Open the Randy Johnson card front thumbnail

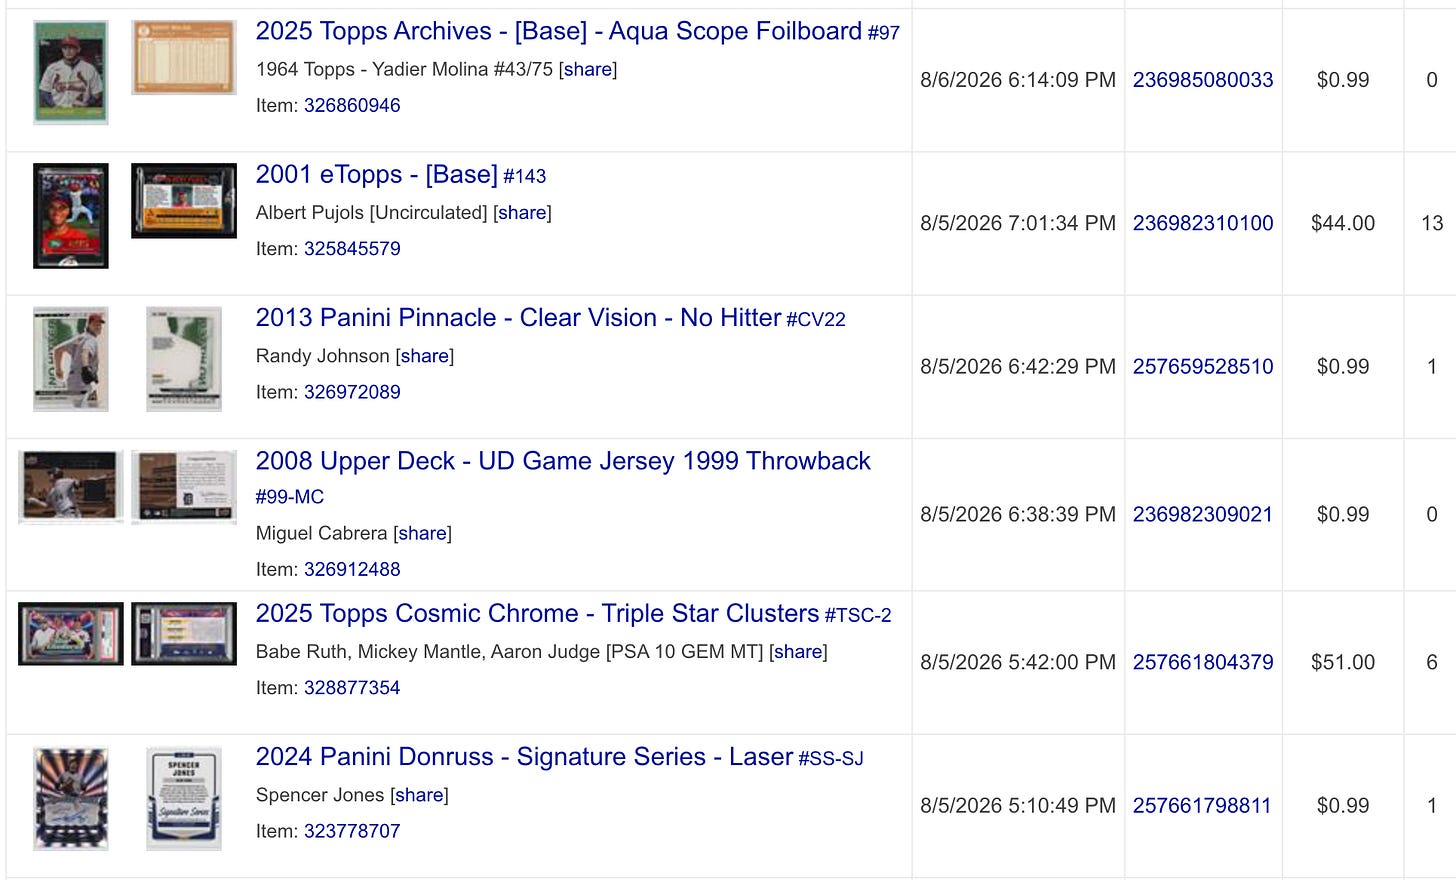[71, 359]
